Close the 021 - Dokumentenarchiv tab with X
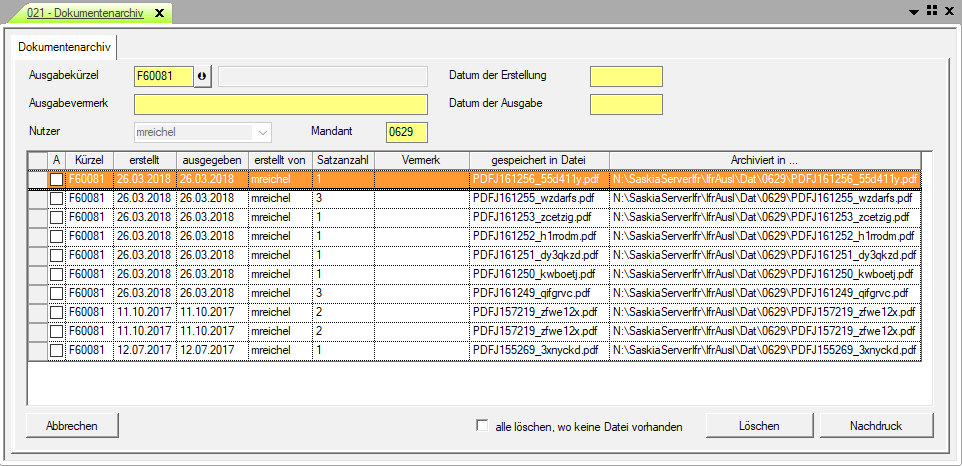The image size is (962, 466). [x=159, y=11]
